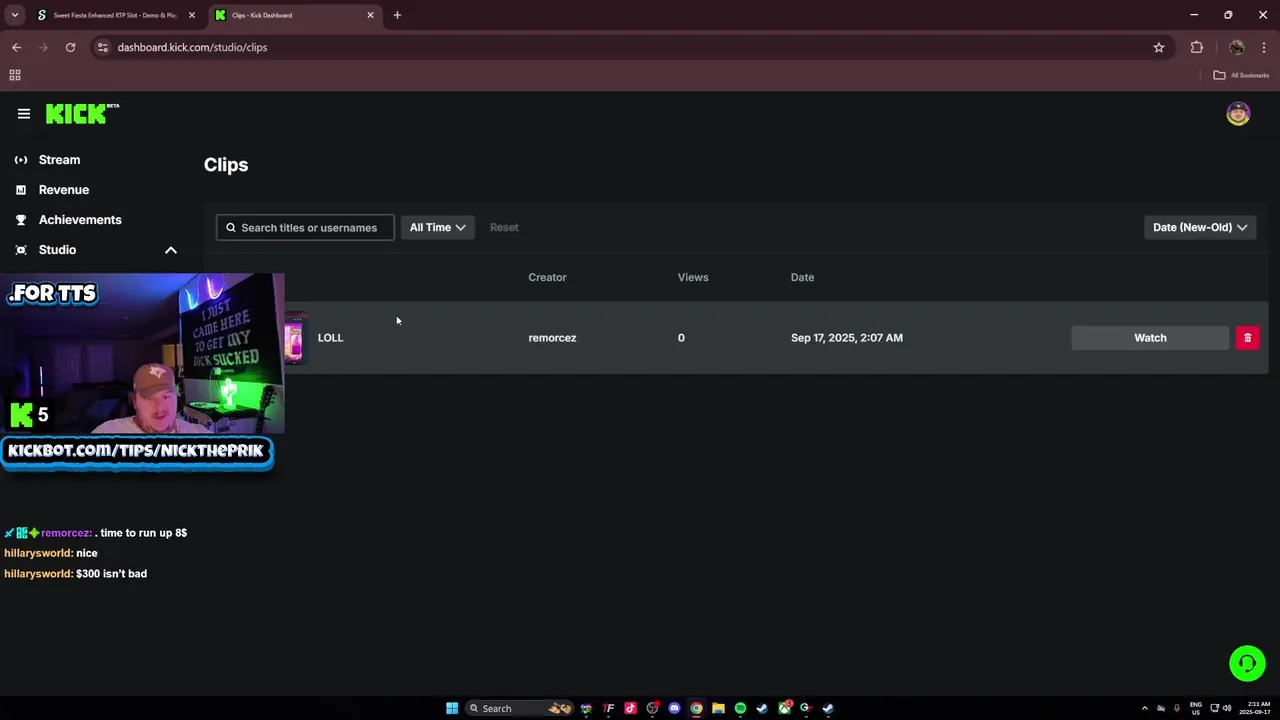
Task: Go back in browser history
Action: pyautogui.click(x=16, y=47)
